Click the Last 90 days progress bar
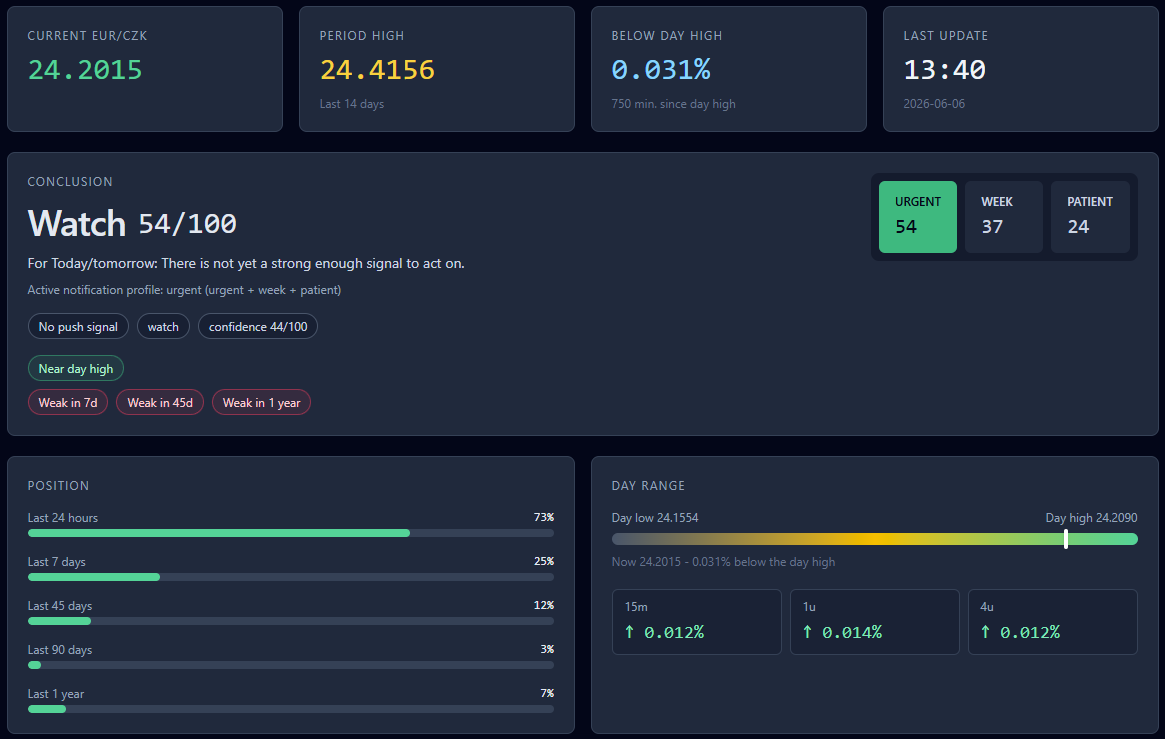The height and width of the screenshot is (739, 1165). (291, 665)
